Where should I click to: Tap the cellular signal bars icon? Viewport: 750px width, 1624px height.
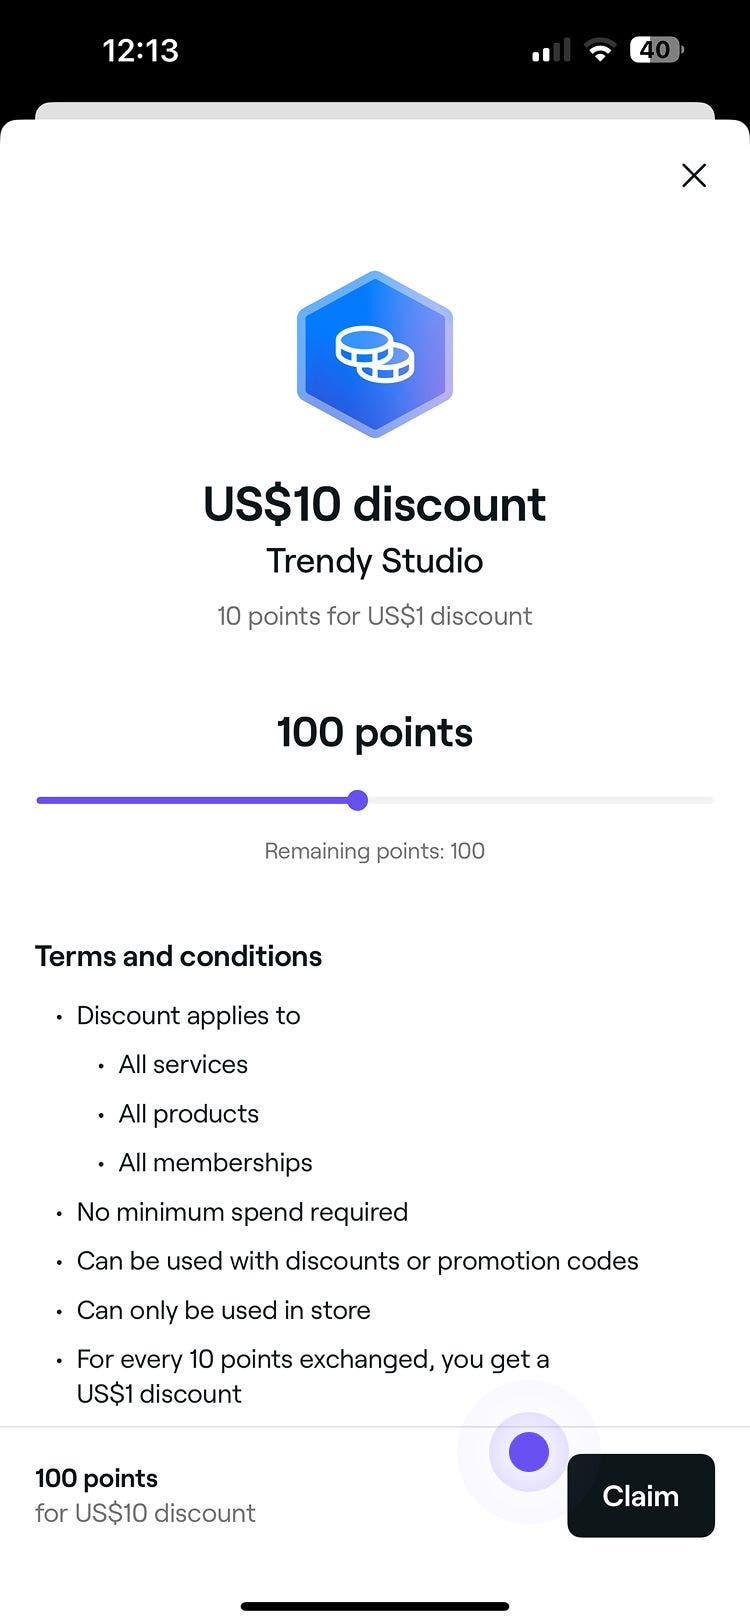[550, 50]
